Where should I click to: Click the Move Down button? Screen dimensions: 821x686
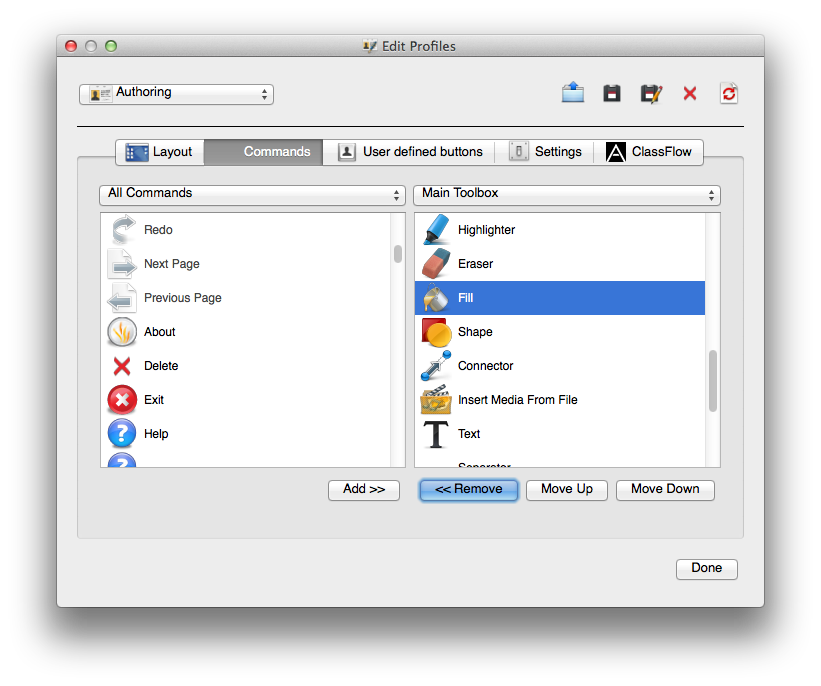(x=665, y=490)
